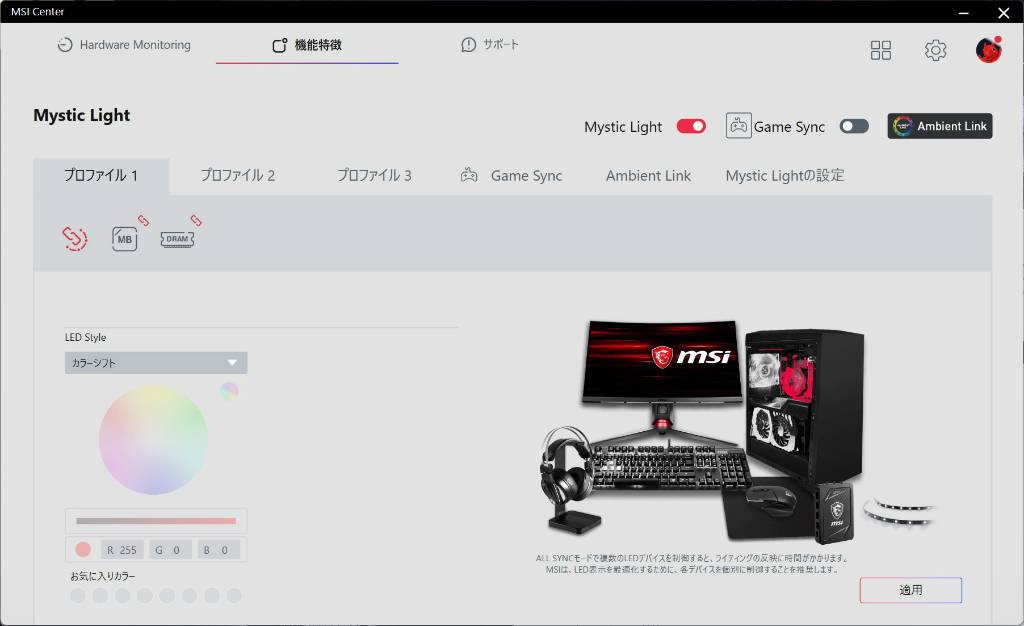Pick a color on the color wheel
Screen dimensions: 1024x626
pos(153,439)
